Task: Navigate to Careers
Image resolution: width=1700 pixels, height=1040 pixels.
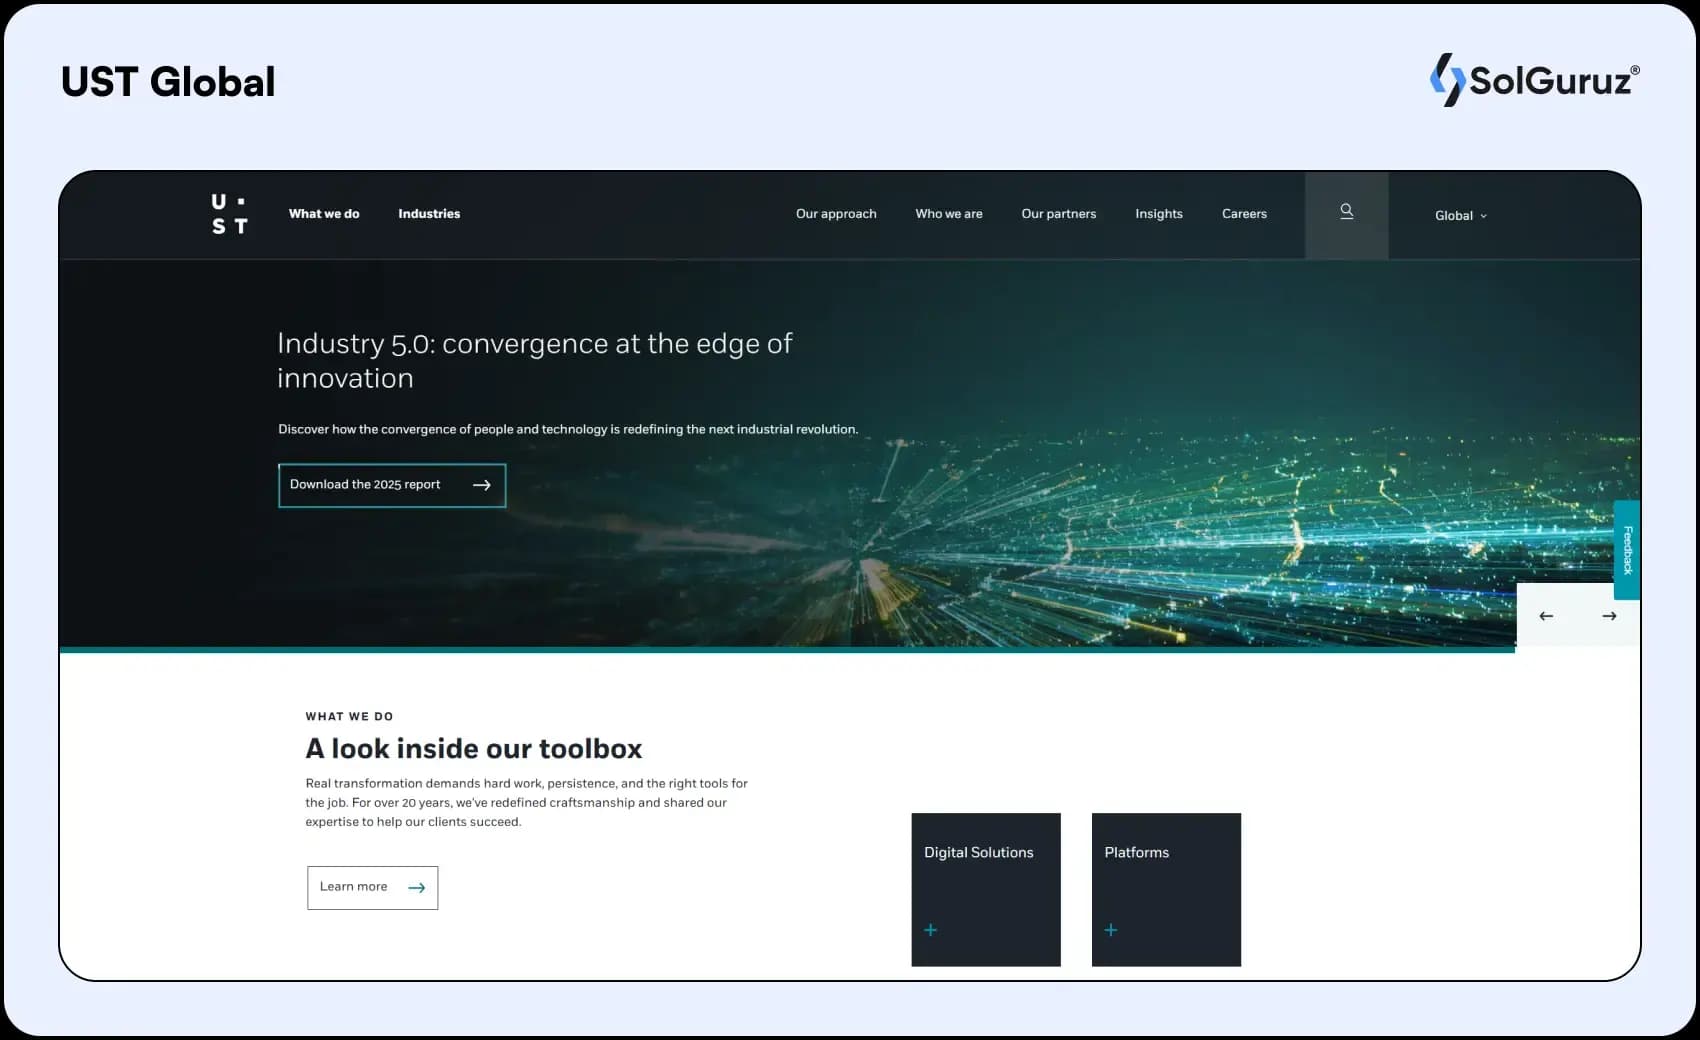Action: point(1244,214)
